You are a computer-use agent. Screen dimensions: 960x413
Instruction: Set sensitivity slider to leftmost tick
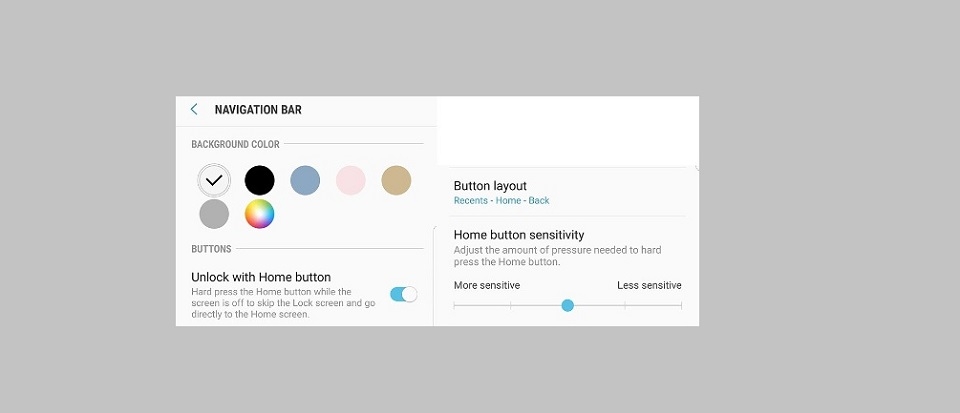point(454,305)
